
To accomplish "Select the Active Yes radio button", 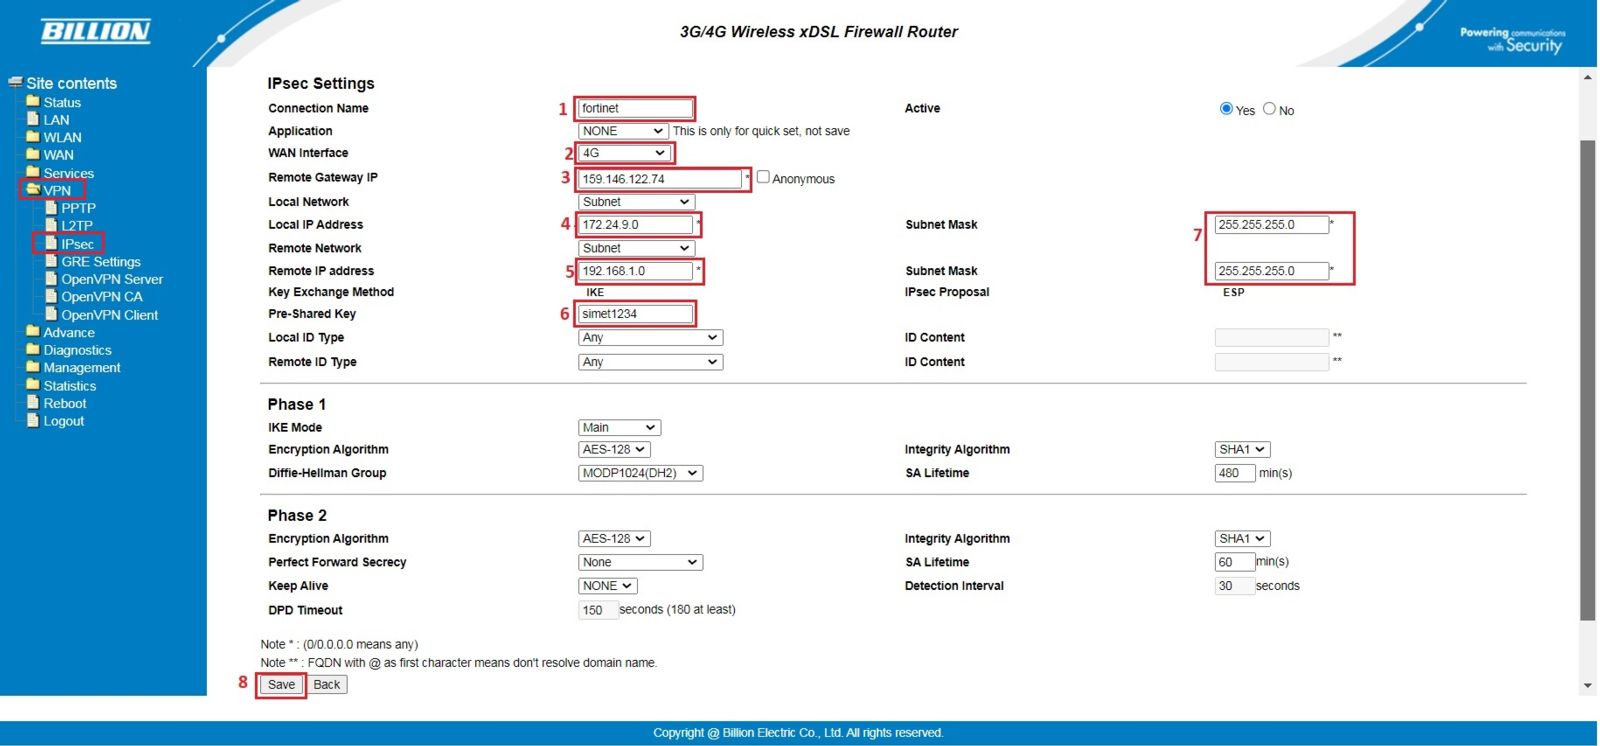I will tap(1226, 109).
